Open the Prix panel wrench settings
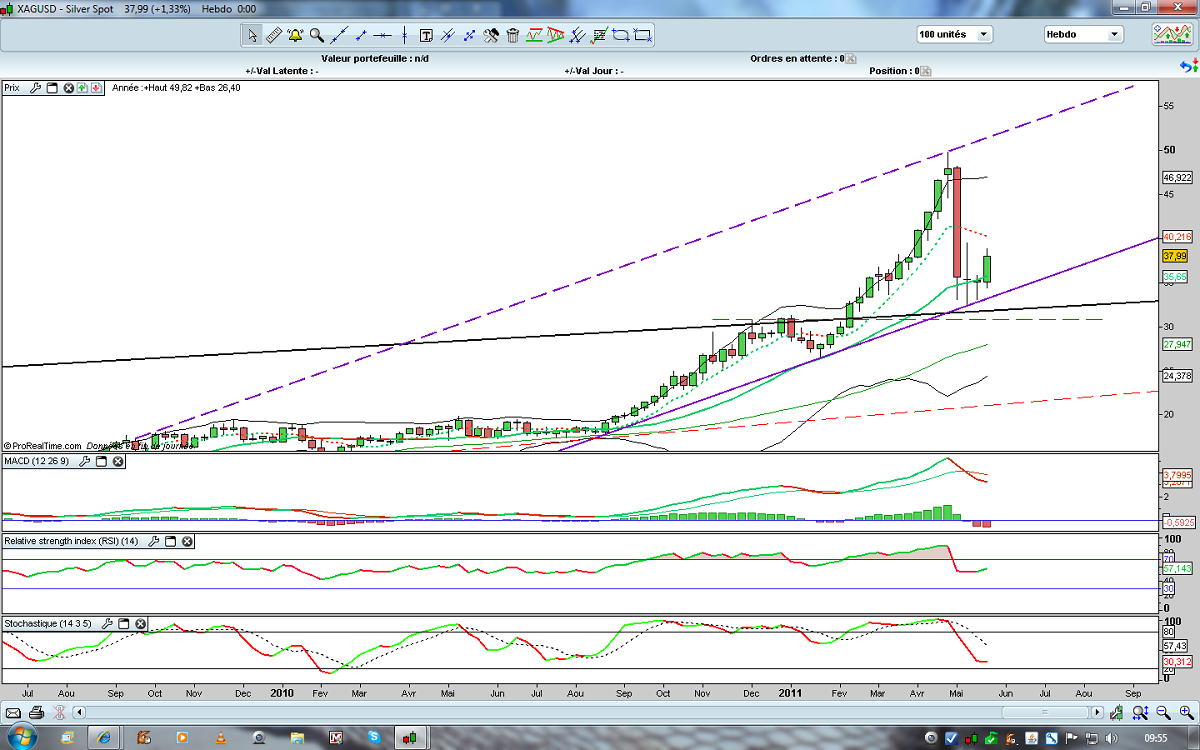Viewport: 1200px width, 750px height. 35,88
